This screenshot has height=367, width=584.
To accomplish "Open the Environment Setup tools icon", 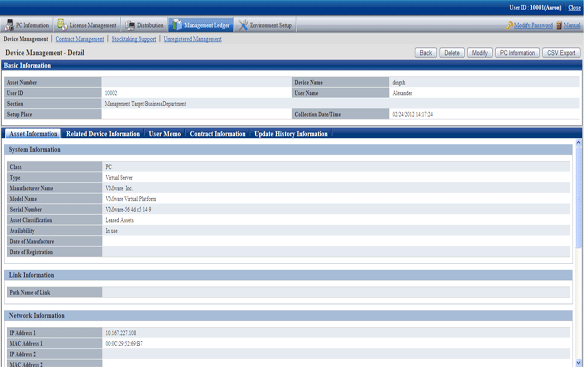I will pos(243,25).
